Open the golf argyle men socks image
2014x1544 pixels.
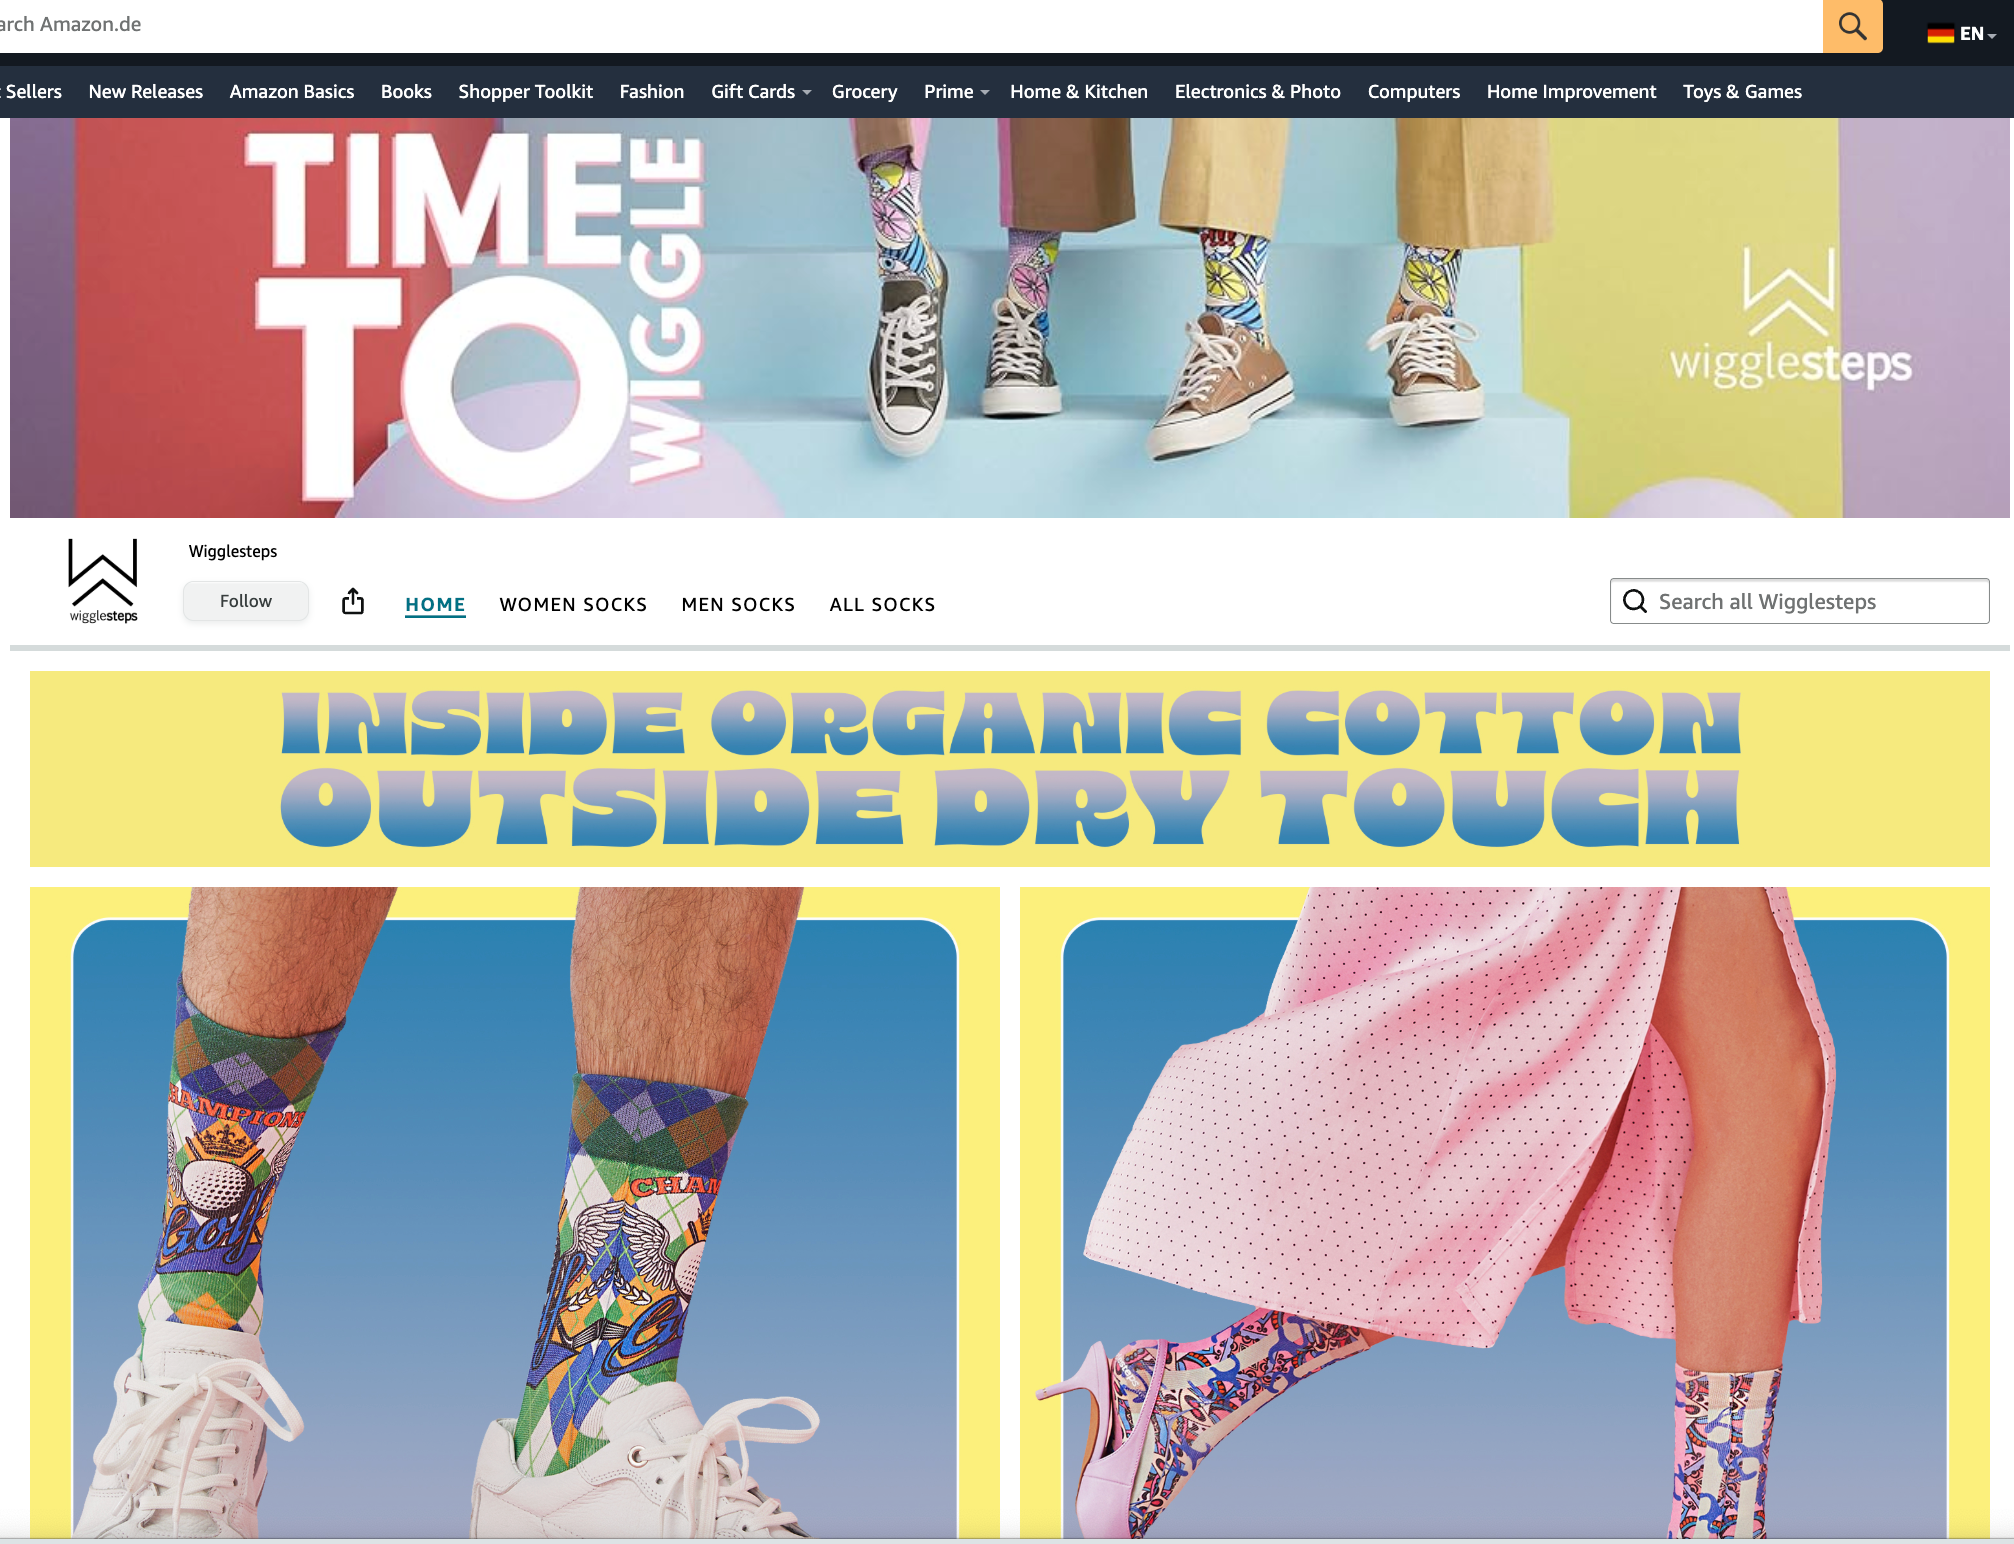[515, 1212]
